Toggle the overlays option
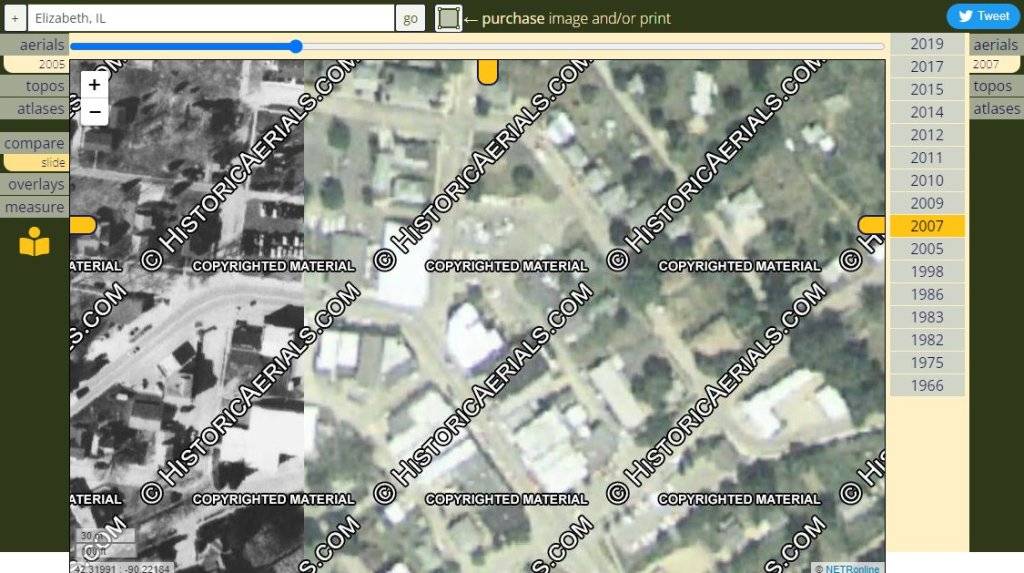This screenshot has width=1024, height=573. tap(35, 184)
